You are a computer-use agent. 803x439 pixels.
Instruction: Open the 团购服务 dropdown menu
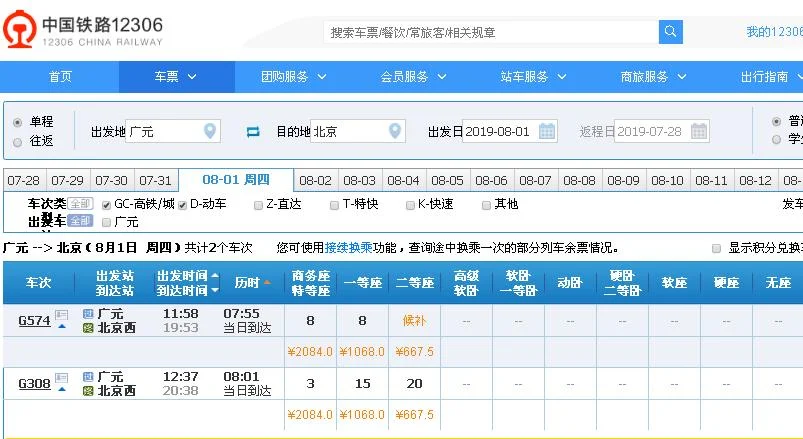293,77
